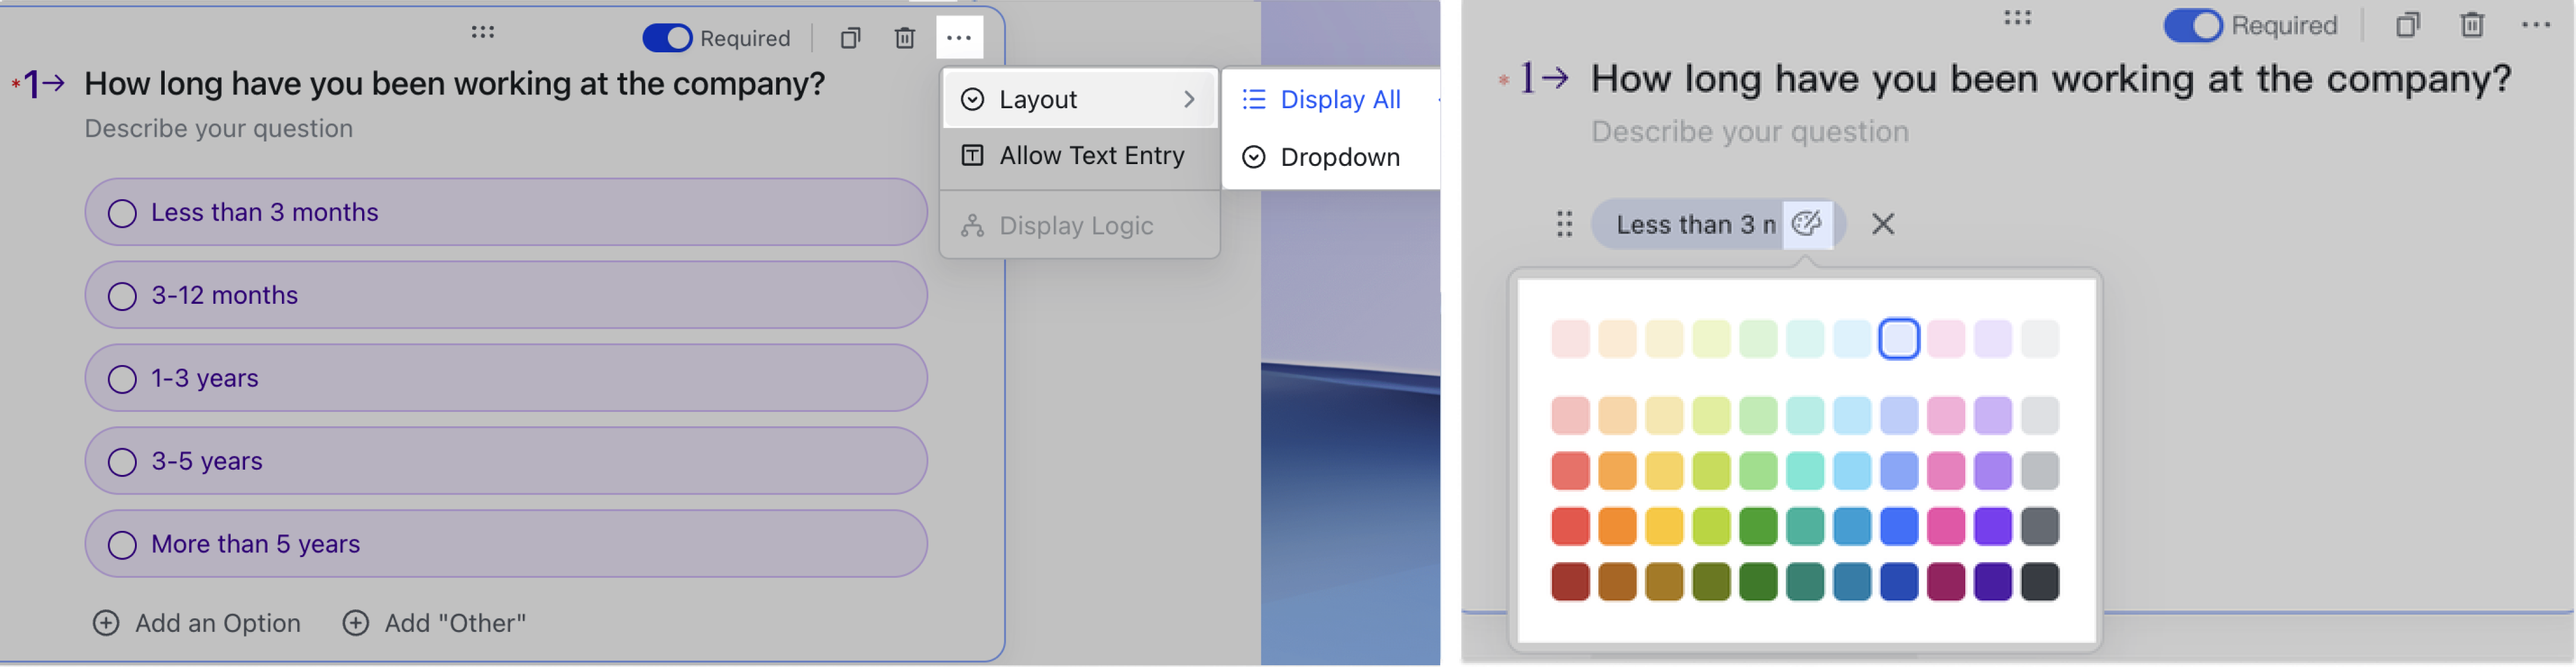The width and height of the screenshot is (2576, 667).
Task: Click trash icon in left panel
Action: click(904, 38)
